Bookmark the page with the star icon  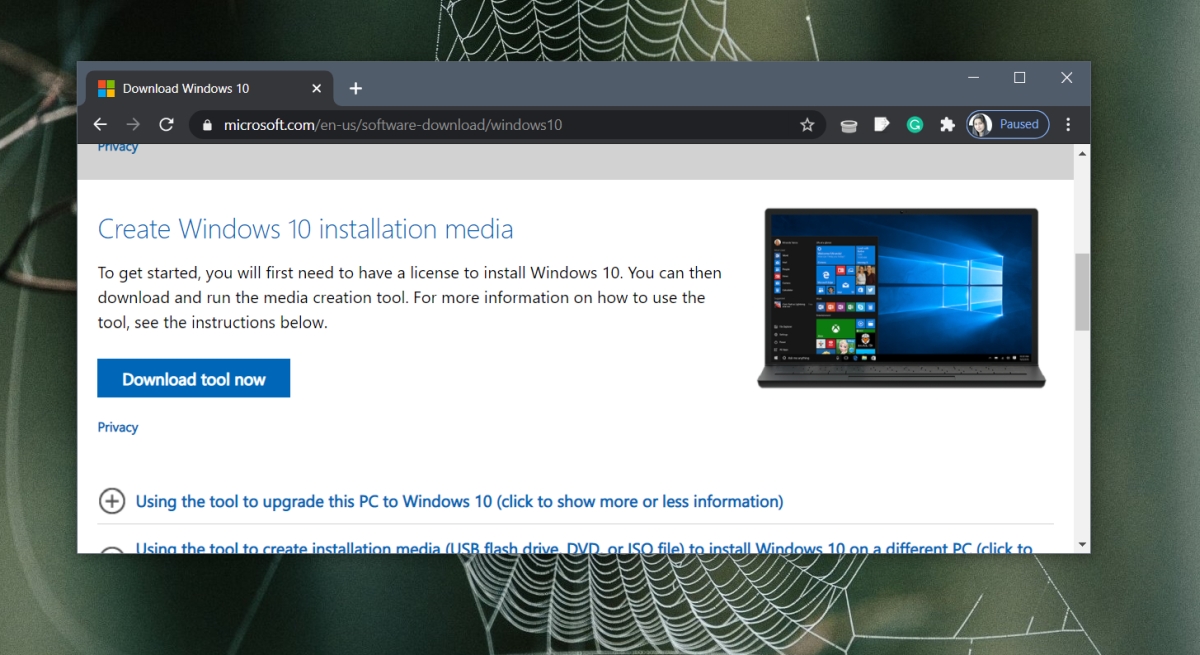pyautogui.click(x=807, y=124)
